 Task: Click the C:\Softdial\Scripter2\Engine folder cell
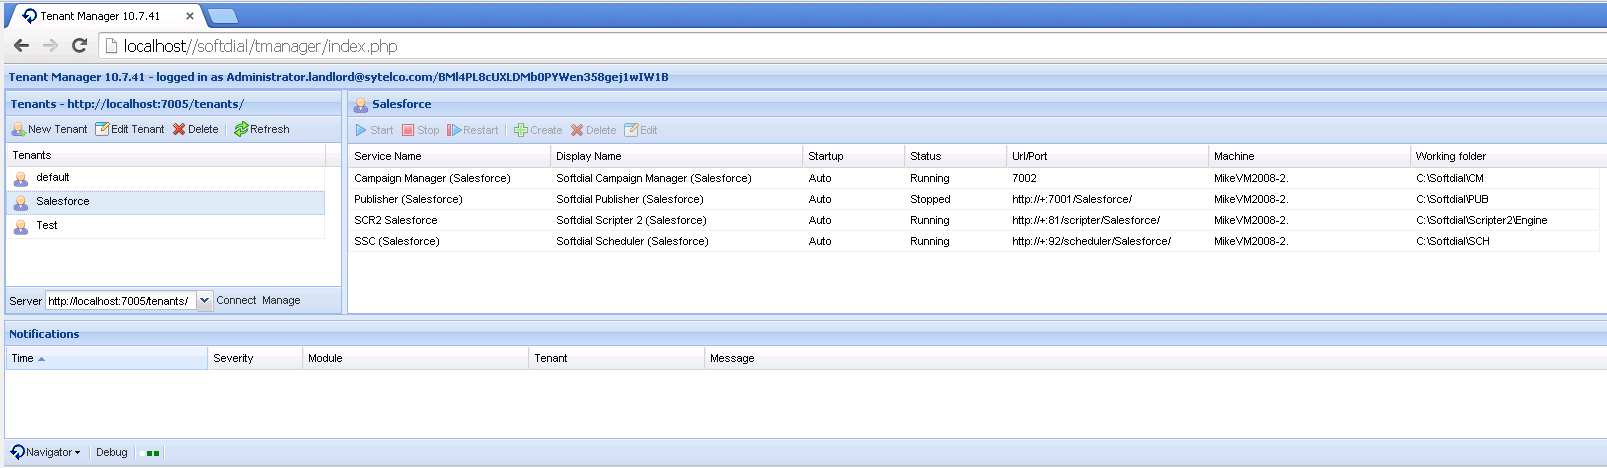click(x=1481, y=220)
